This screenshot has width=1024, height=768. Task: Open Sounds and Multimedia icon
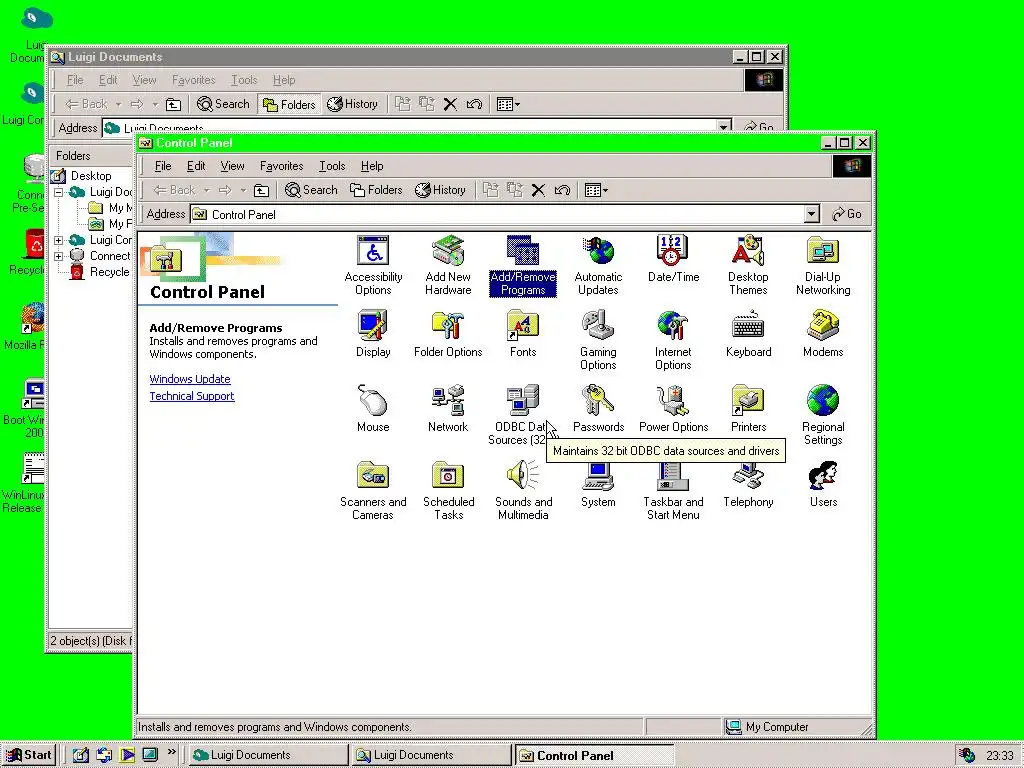tap(522, 491)
